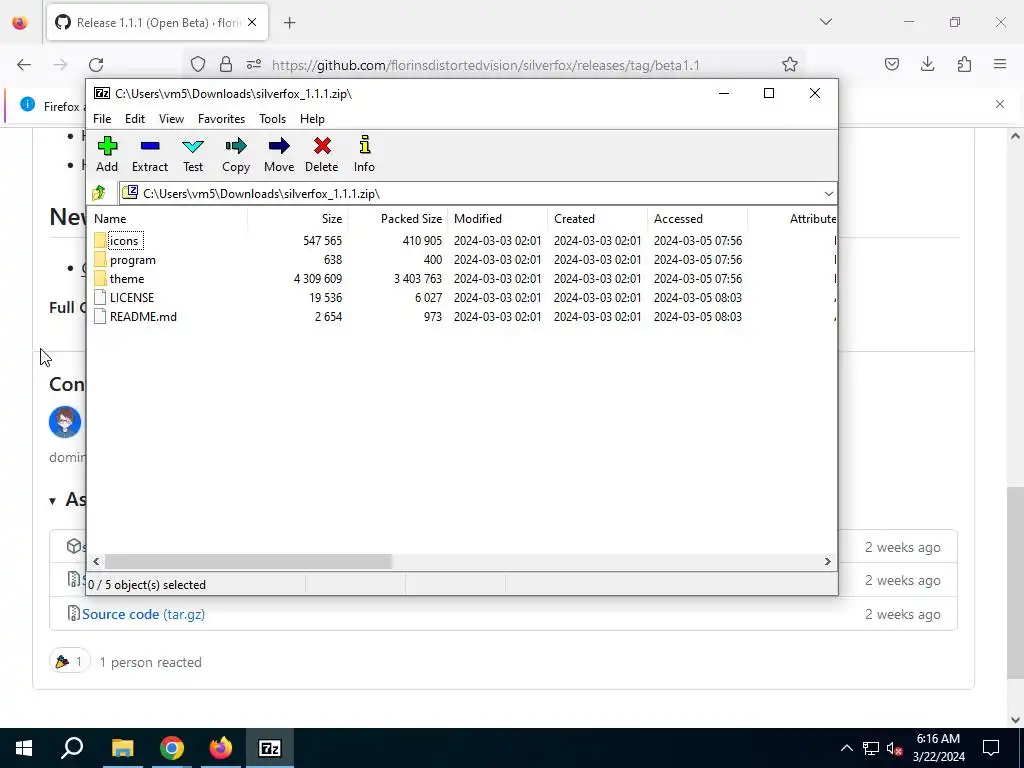This screenshot has height=768, width=1024.
Task: Sort by the Name column header
Action: coord(167,219)
